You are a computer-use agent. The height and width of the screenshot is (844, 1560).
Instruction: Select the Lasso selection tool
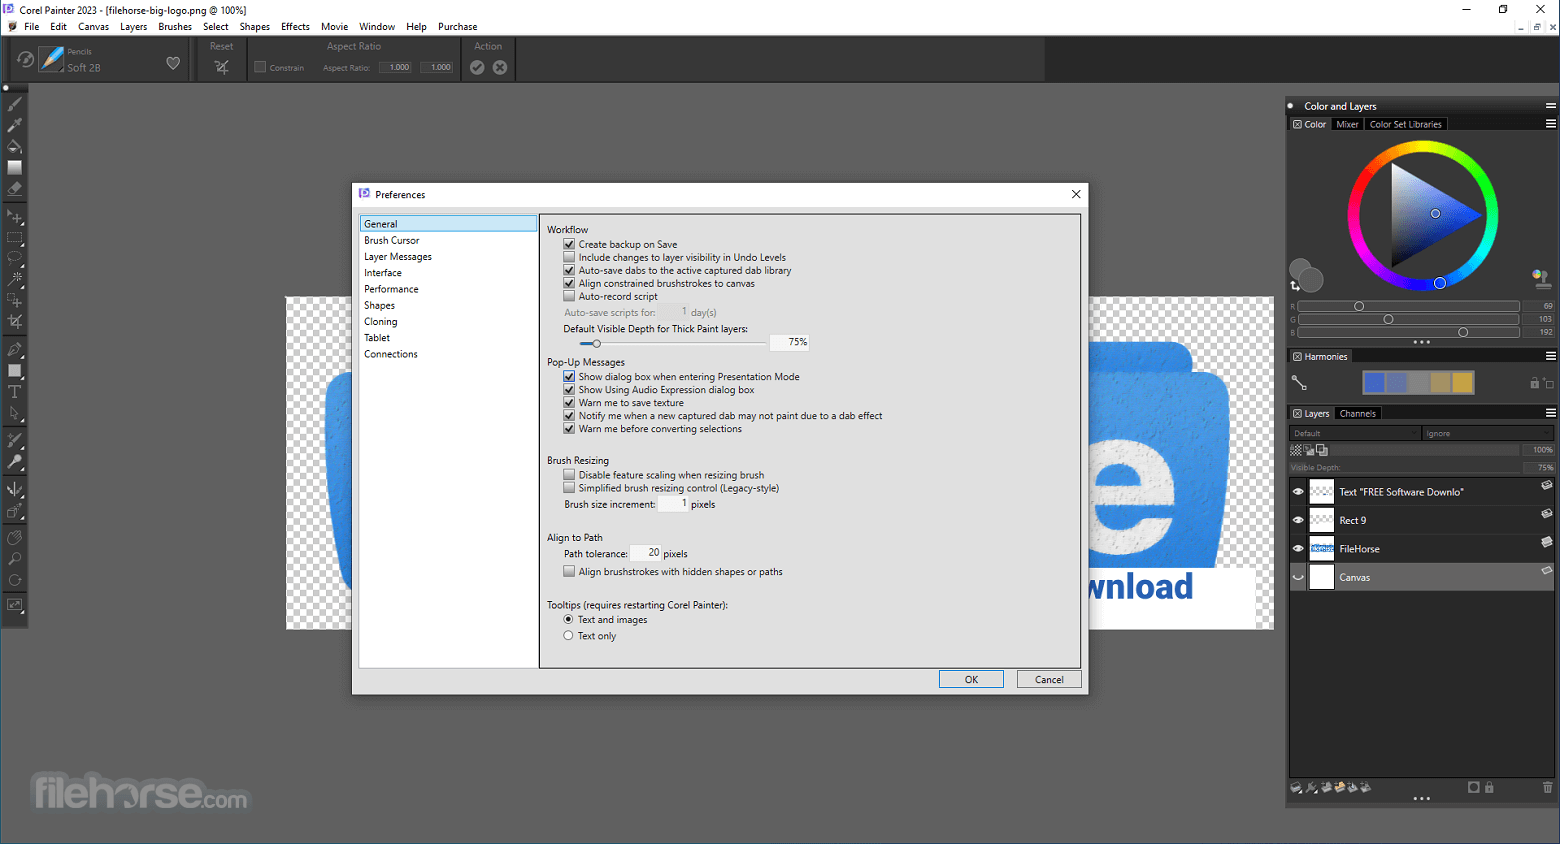14,258
